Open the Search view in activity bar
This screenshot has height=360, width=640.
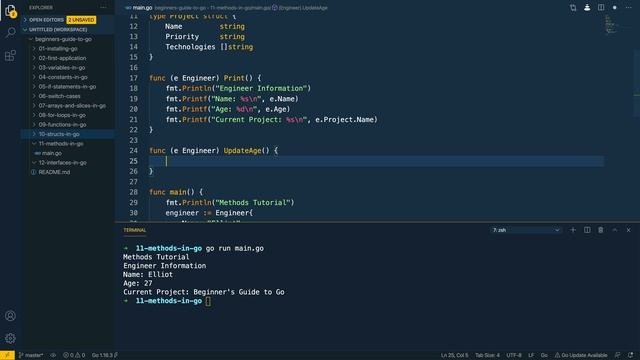pos(10,32)
